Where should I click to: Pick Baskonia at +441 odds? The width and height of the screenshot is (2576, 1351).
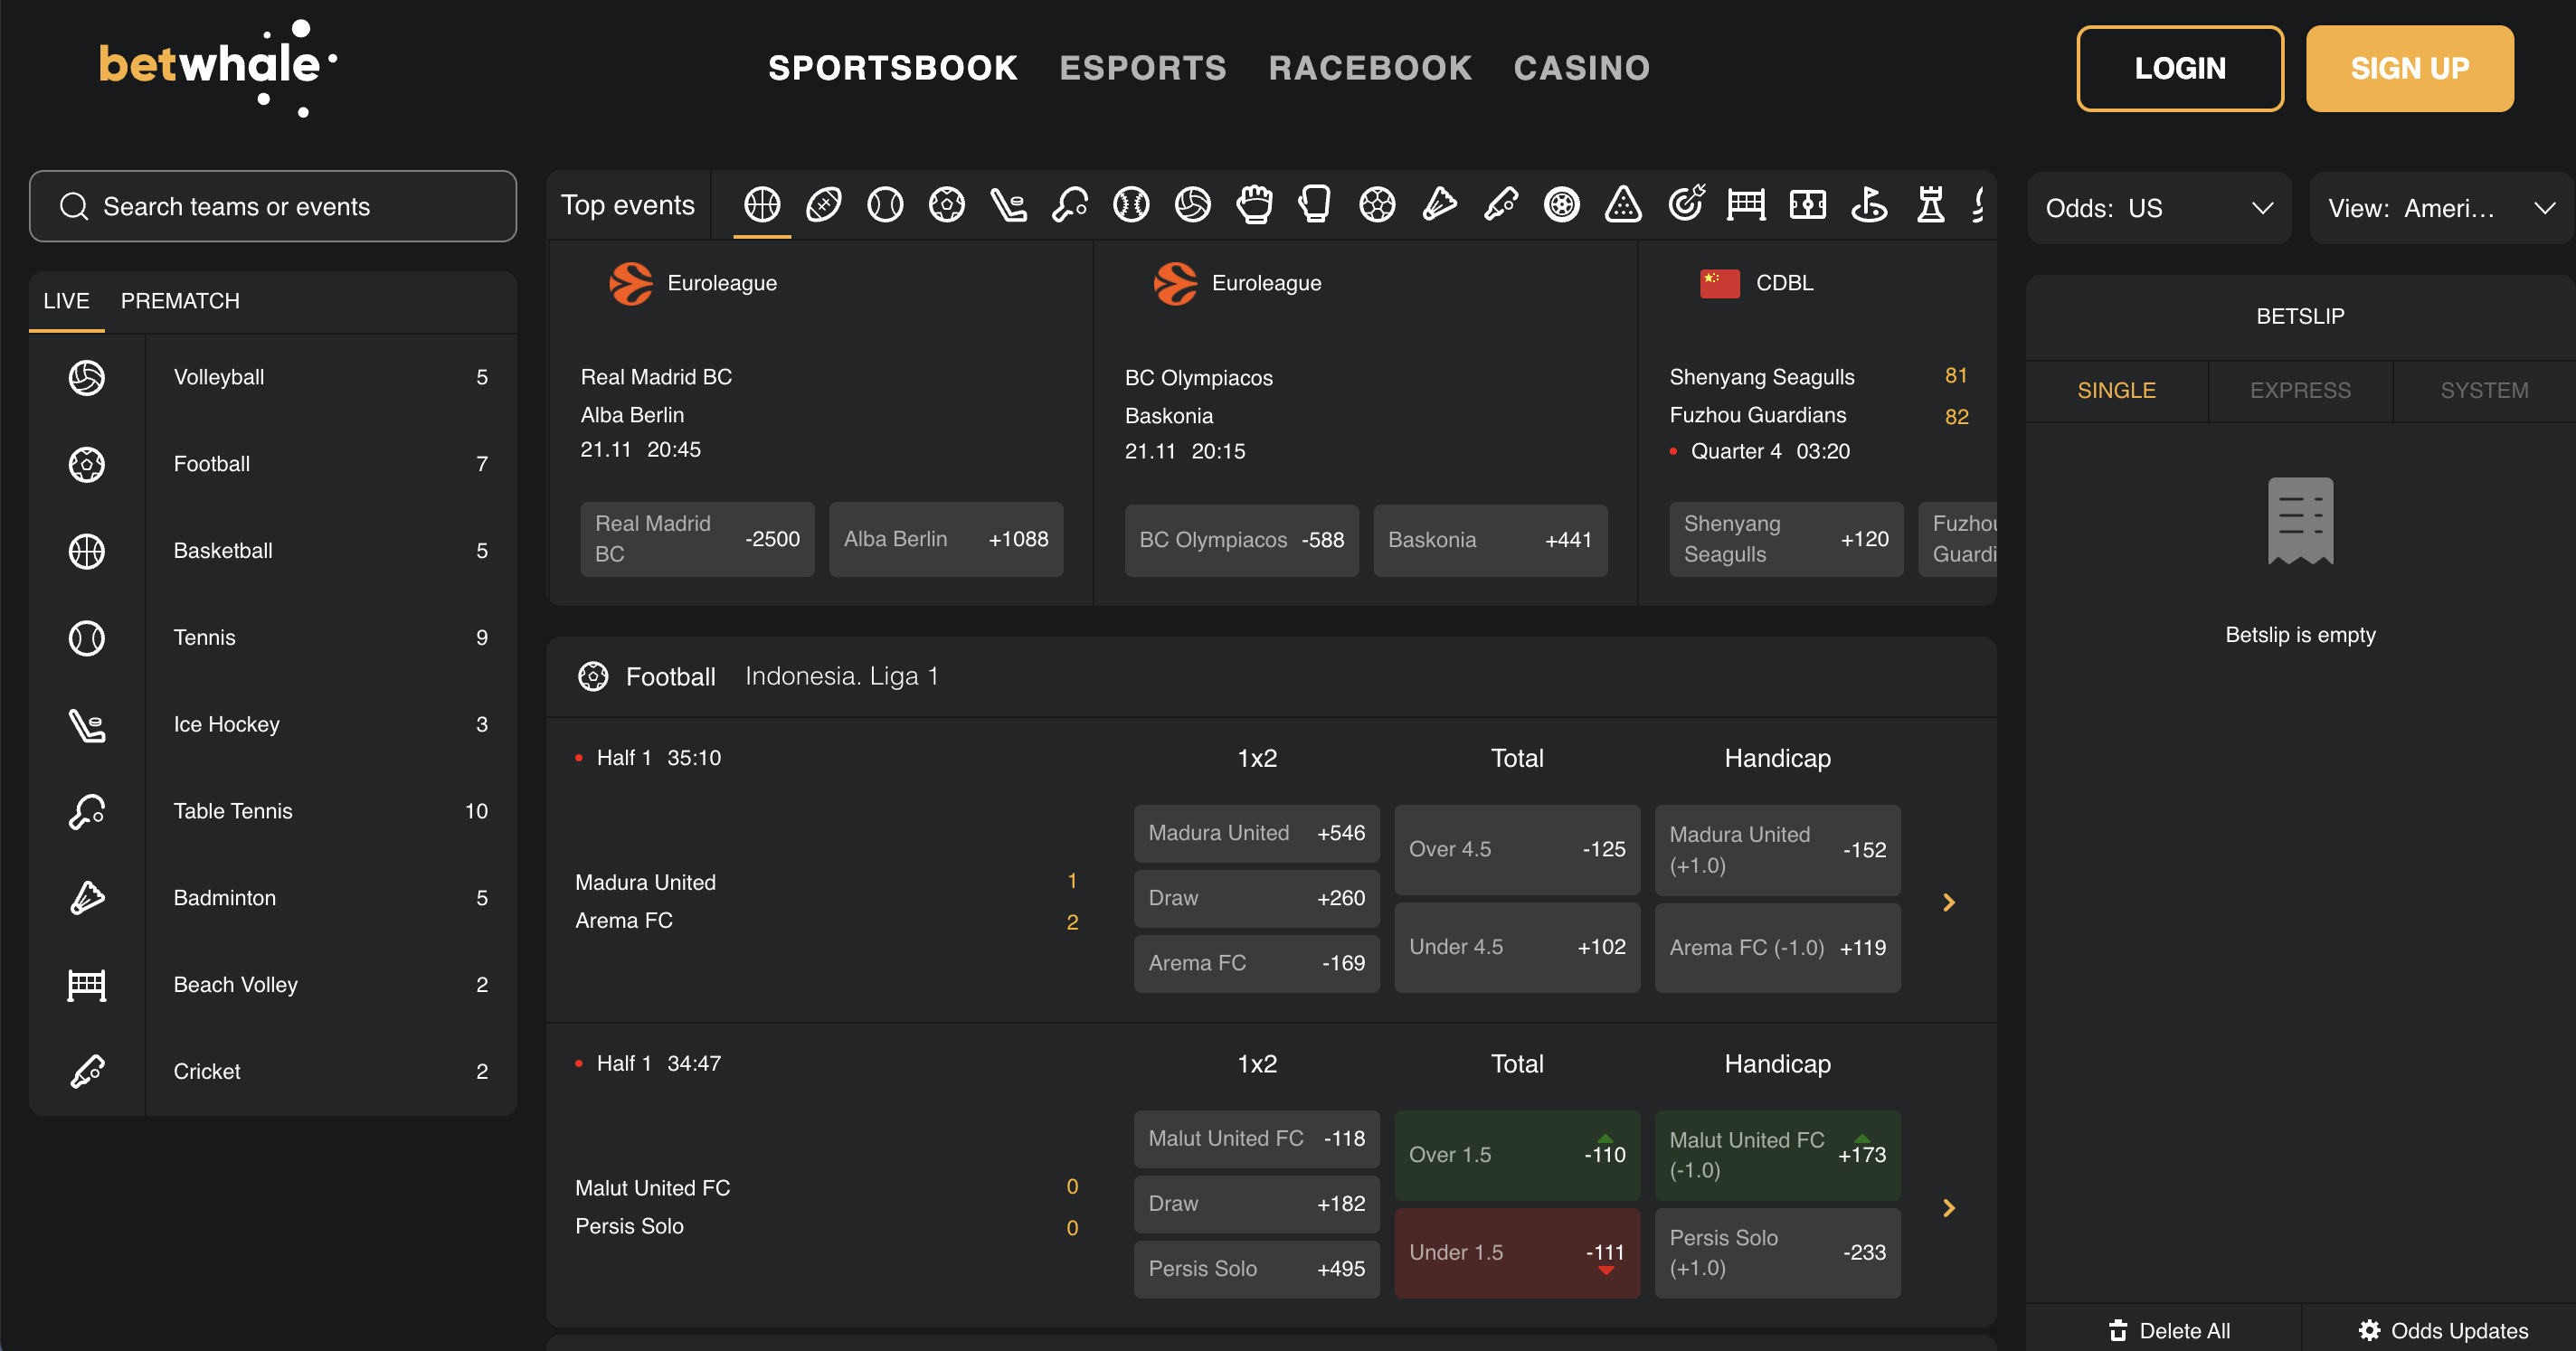tap(1490, 540)
